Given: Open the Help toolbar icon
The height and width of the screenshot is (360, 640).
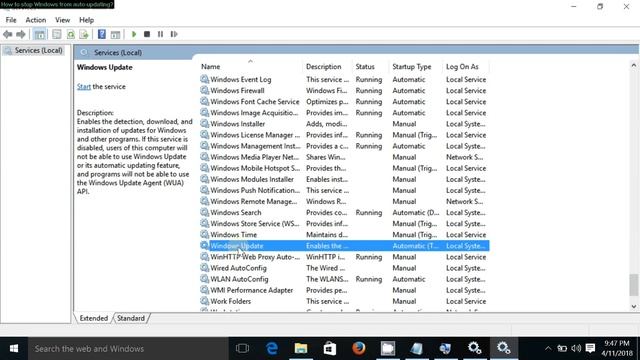Looking at the screenshot, I should [x=102, y=34].
